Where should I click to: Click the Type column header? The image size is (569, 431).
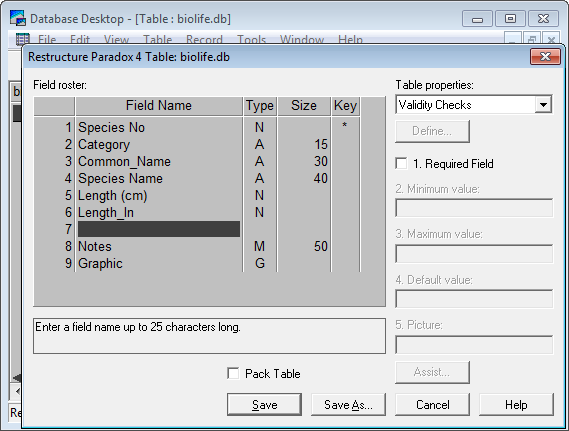pyautogui.click(x=259, y=106)
